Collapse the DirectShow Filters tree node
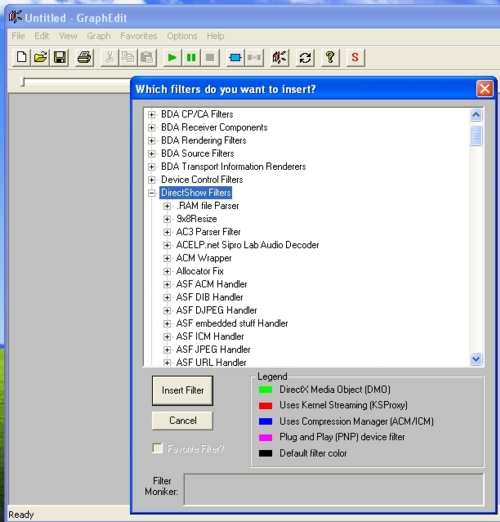 click(x=152, y=193)
